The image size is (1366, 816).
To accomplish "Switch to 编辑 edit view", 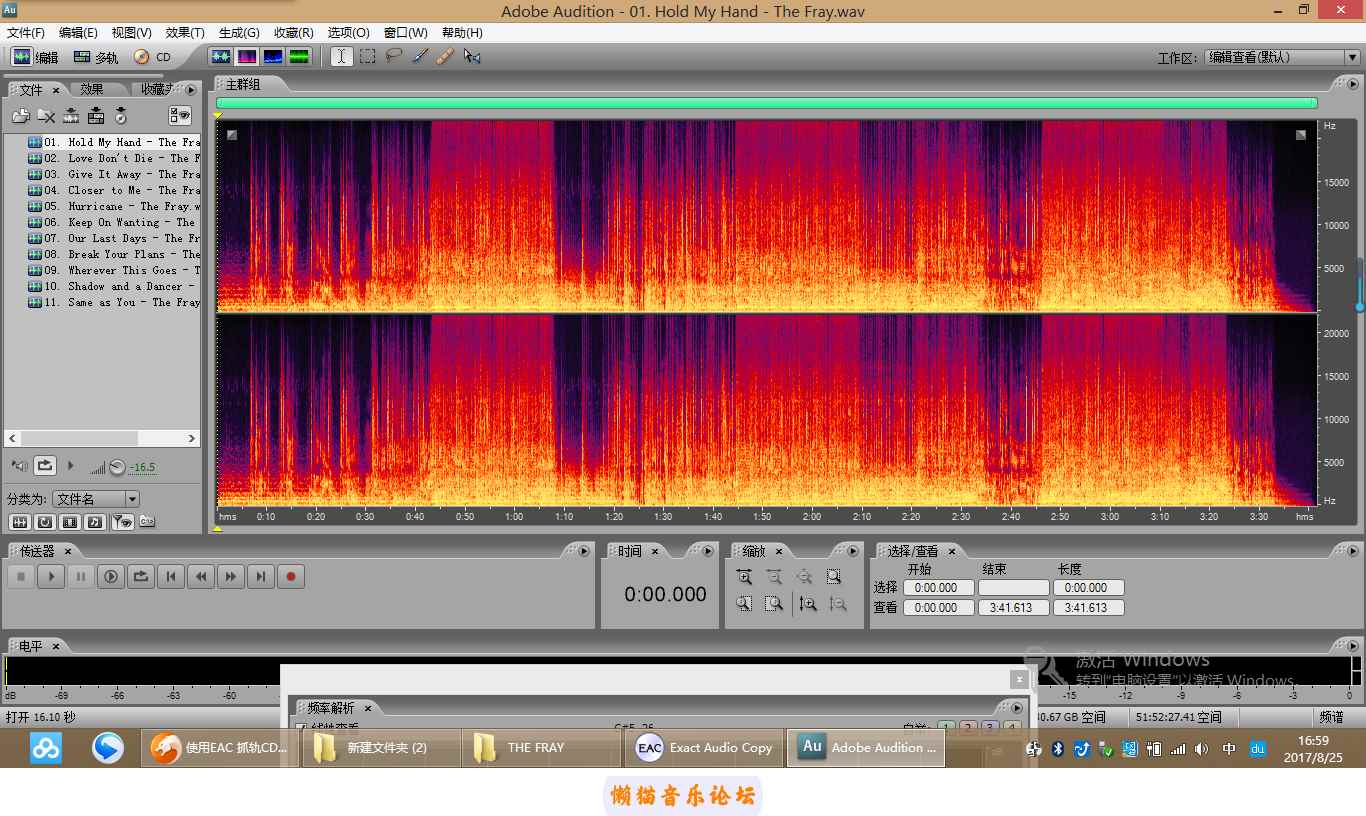I will 35,57.
